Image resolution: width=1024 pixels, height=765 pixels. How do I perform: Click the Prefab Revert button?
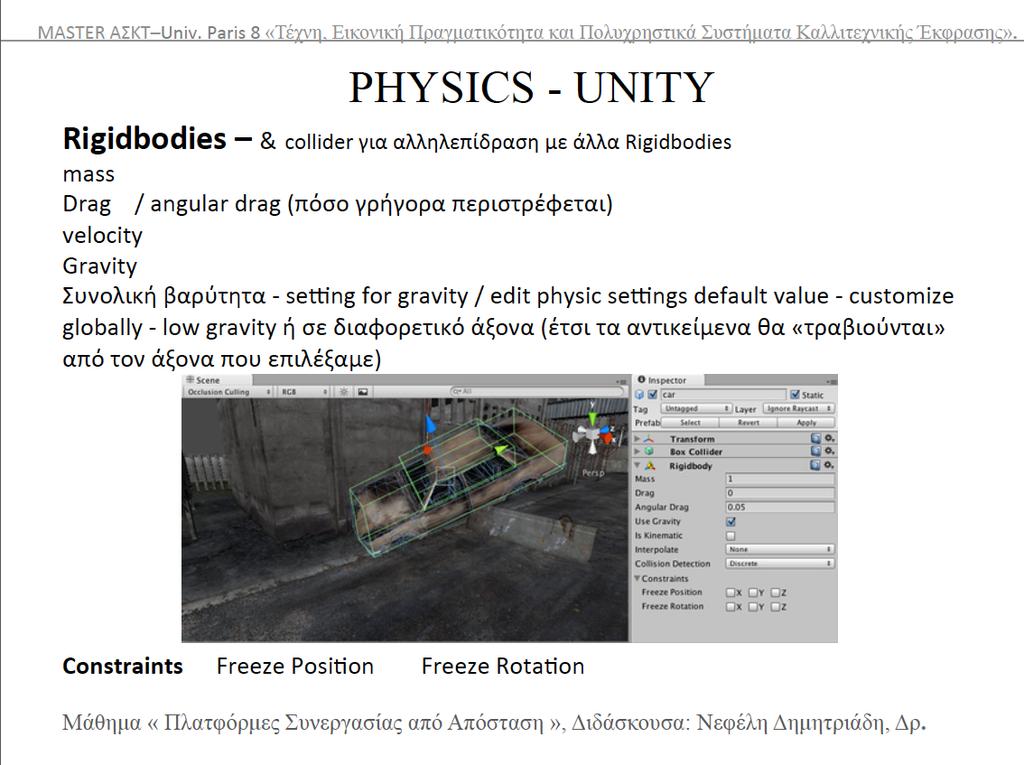748,423
